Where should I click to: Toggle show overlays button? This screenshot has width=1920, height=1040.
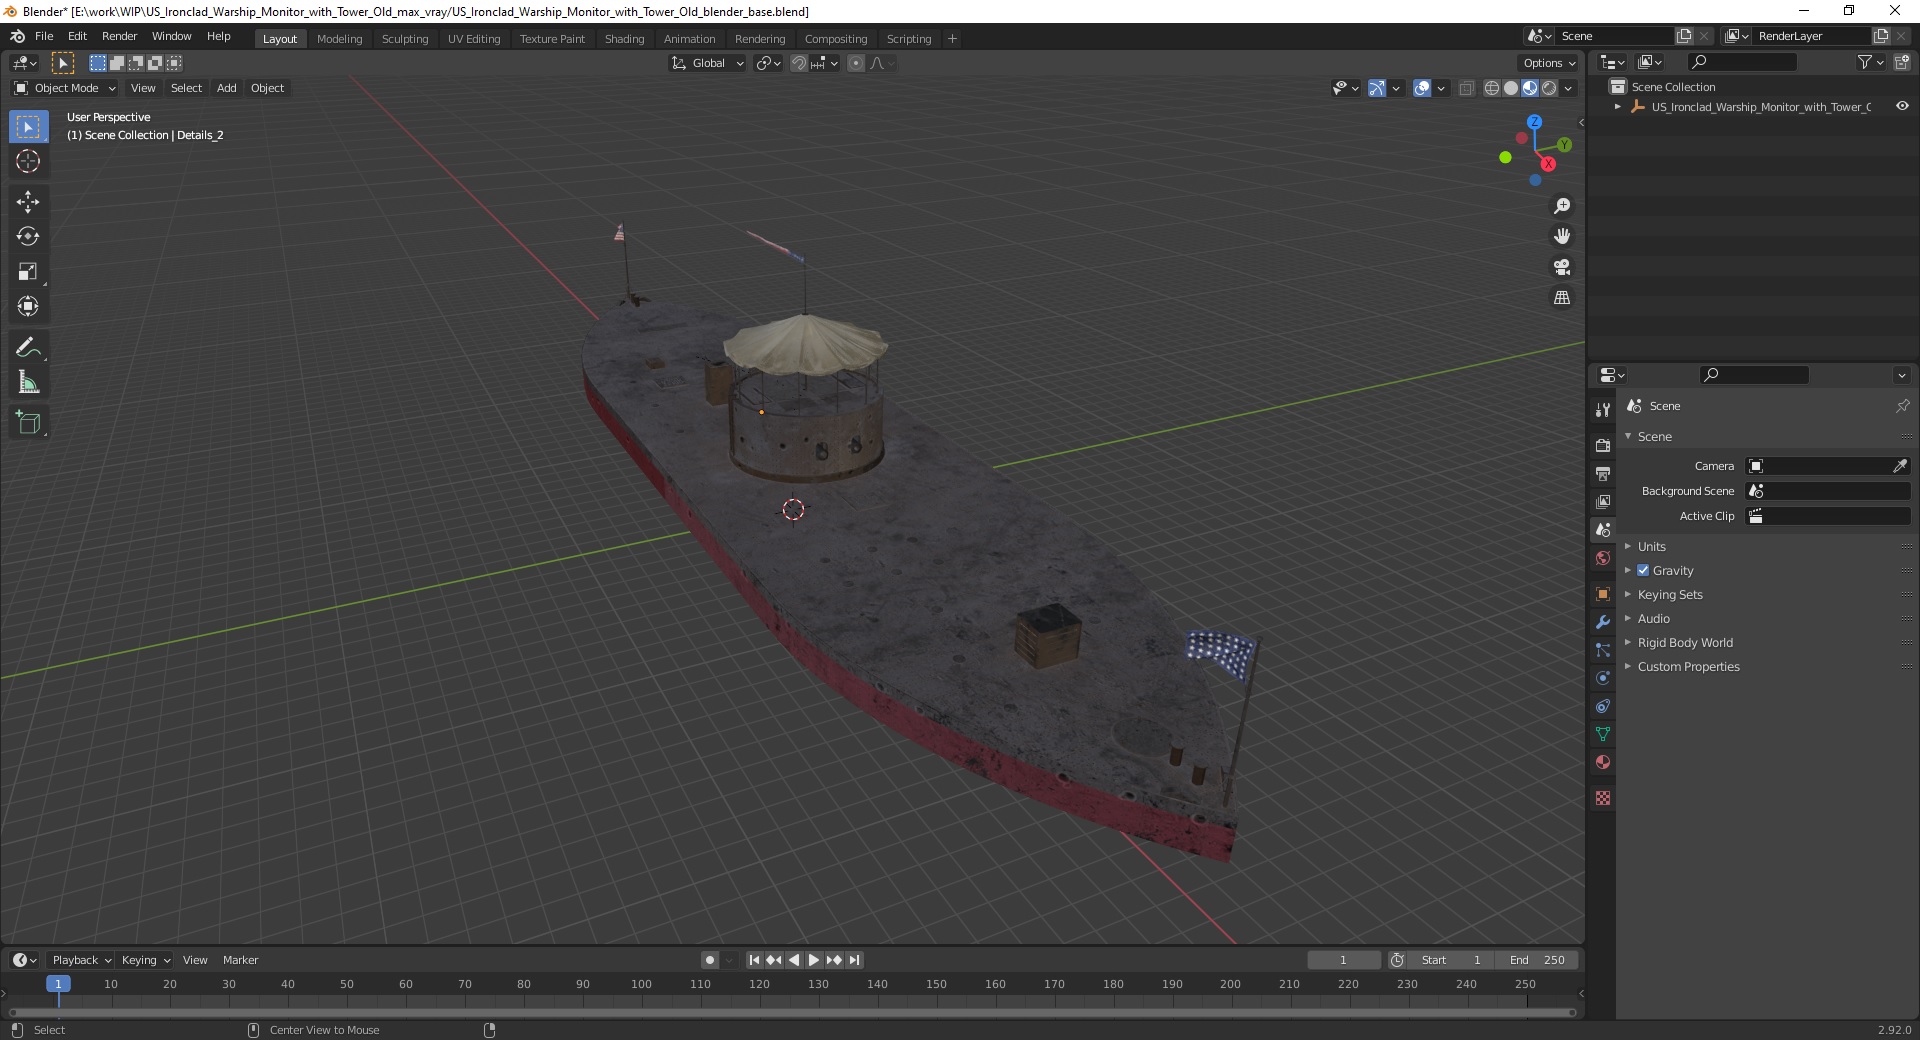tap(1422, 88)
